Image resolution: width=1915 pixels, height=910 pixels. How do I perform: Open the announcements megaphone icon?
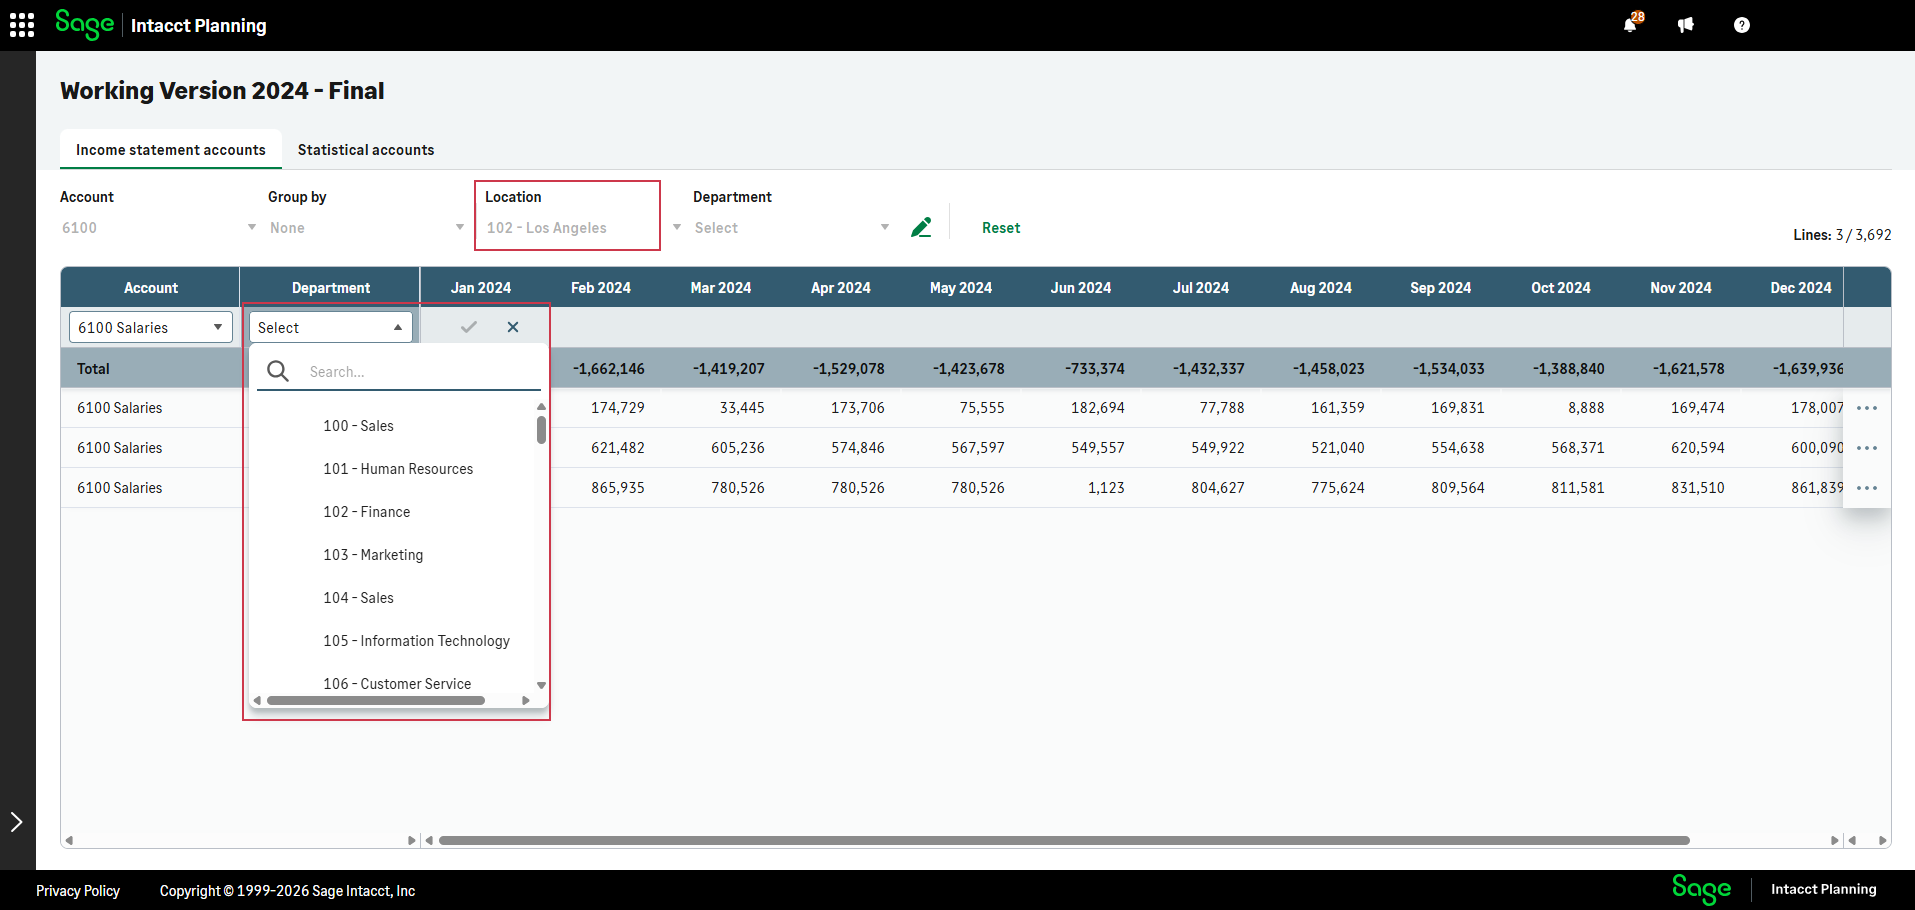coord(1686,25)
